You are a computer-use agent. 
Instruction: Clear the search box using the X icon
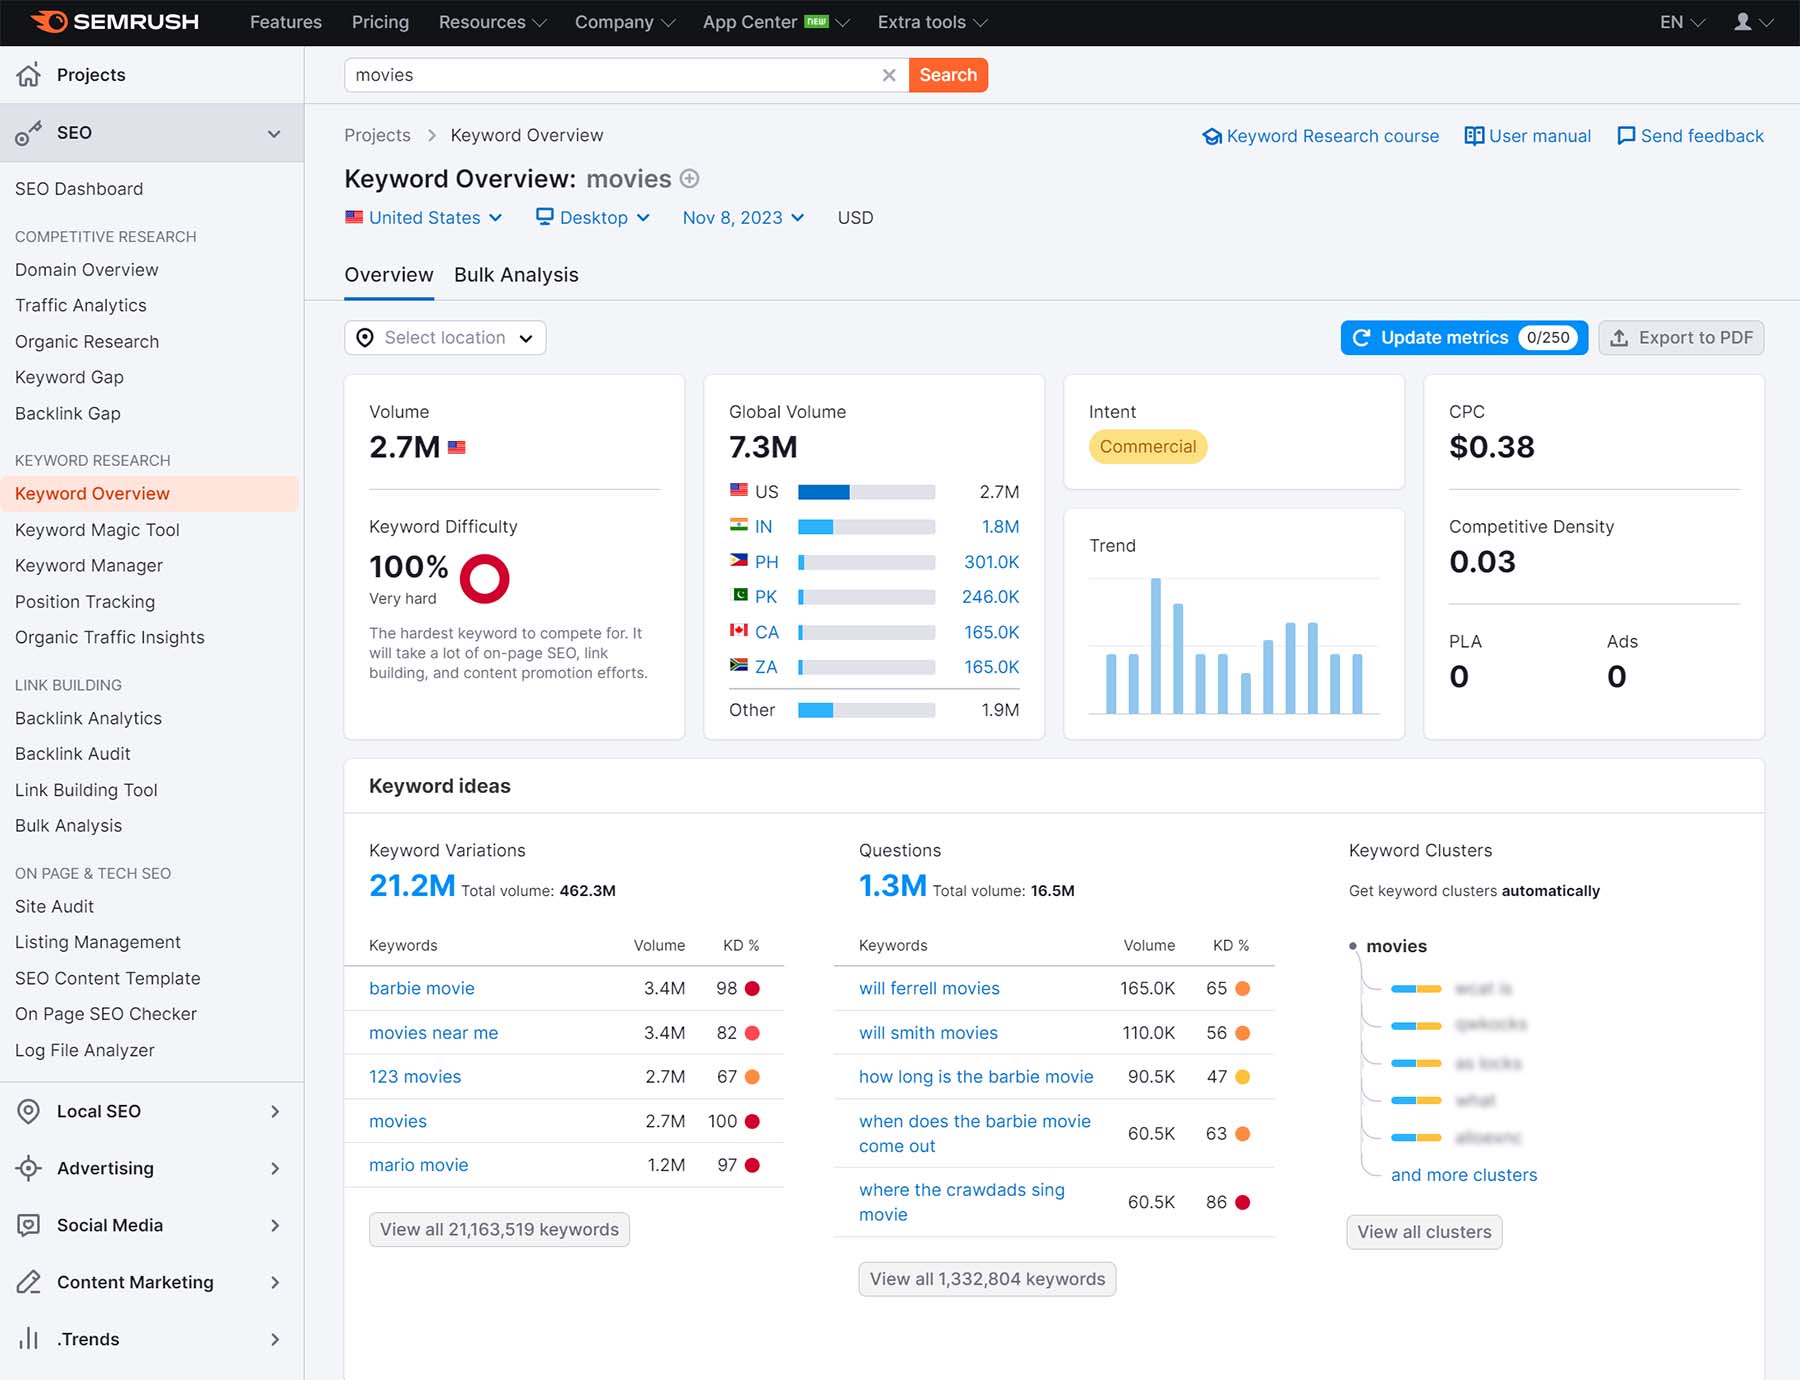[x=889, y=75]
